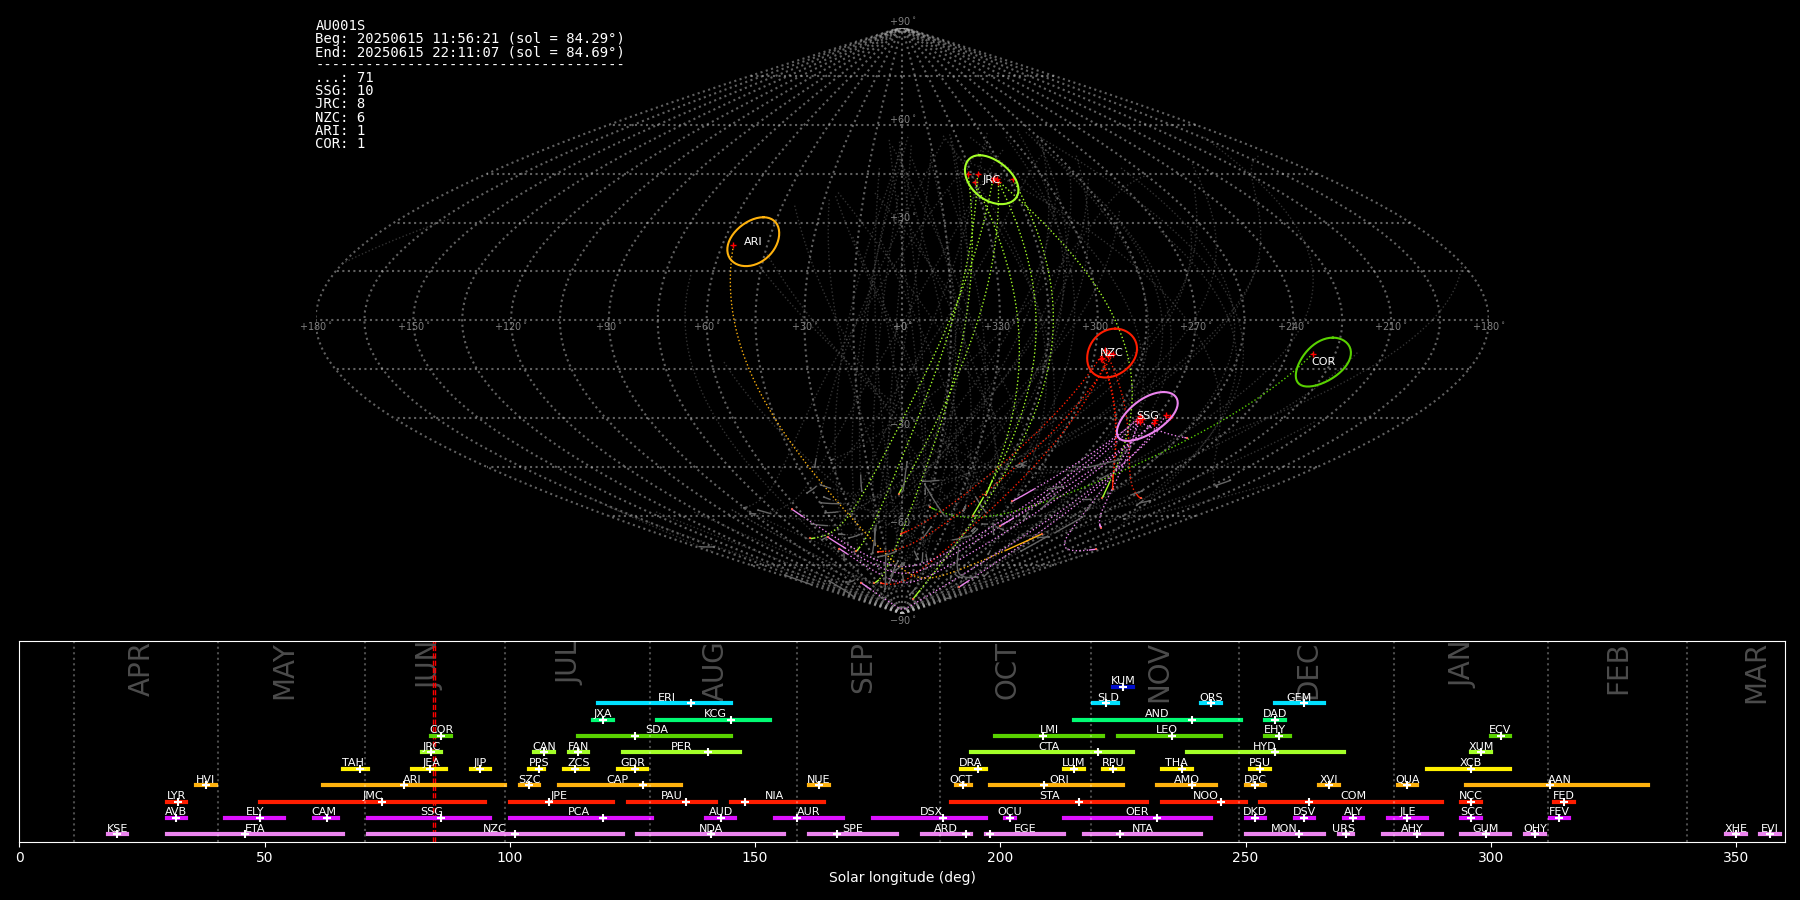Click the 'Beg: 20250615 11:56:21' line
Image resolution: width=1800 pixels, height=900 pixels.
pos(469,39)
